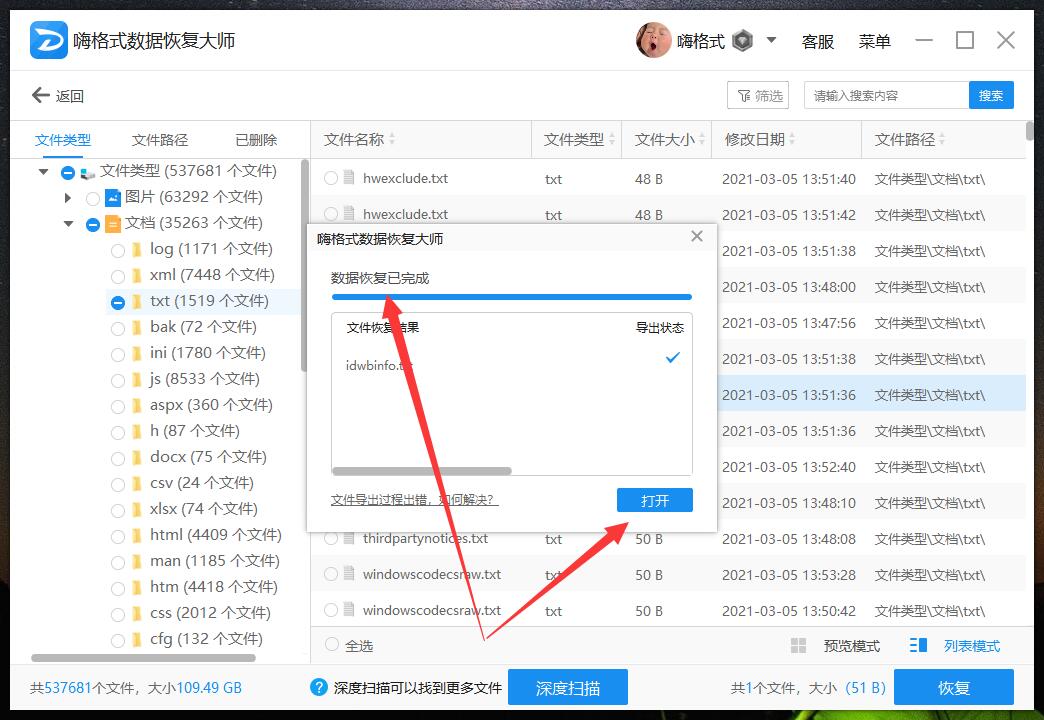The image size is (1044, 720).
Task: Click the xml folder icon
Action: pos(136,276)
